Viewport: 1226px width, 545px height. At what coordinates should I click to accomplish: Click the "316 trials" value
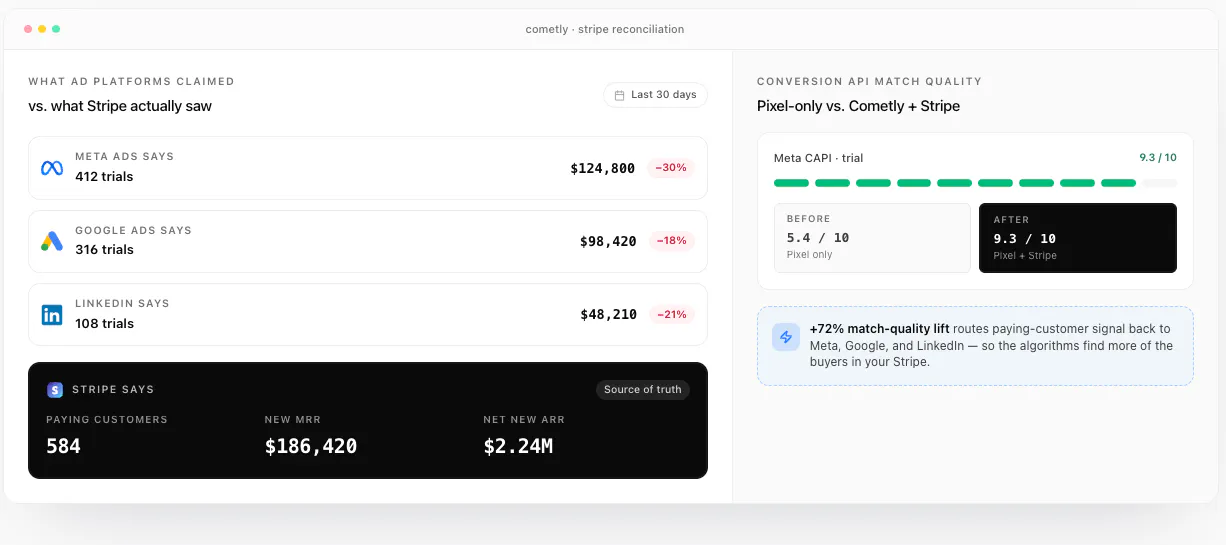coord(104,250)
